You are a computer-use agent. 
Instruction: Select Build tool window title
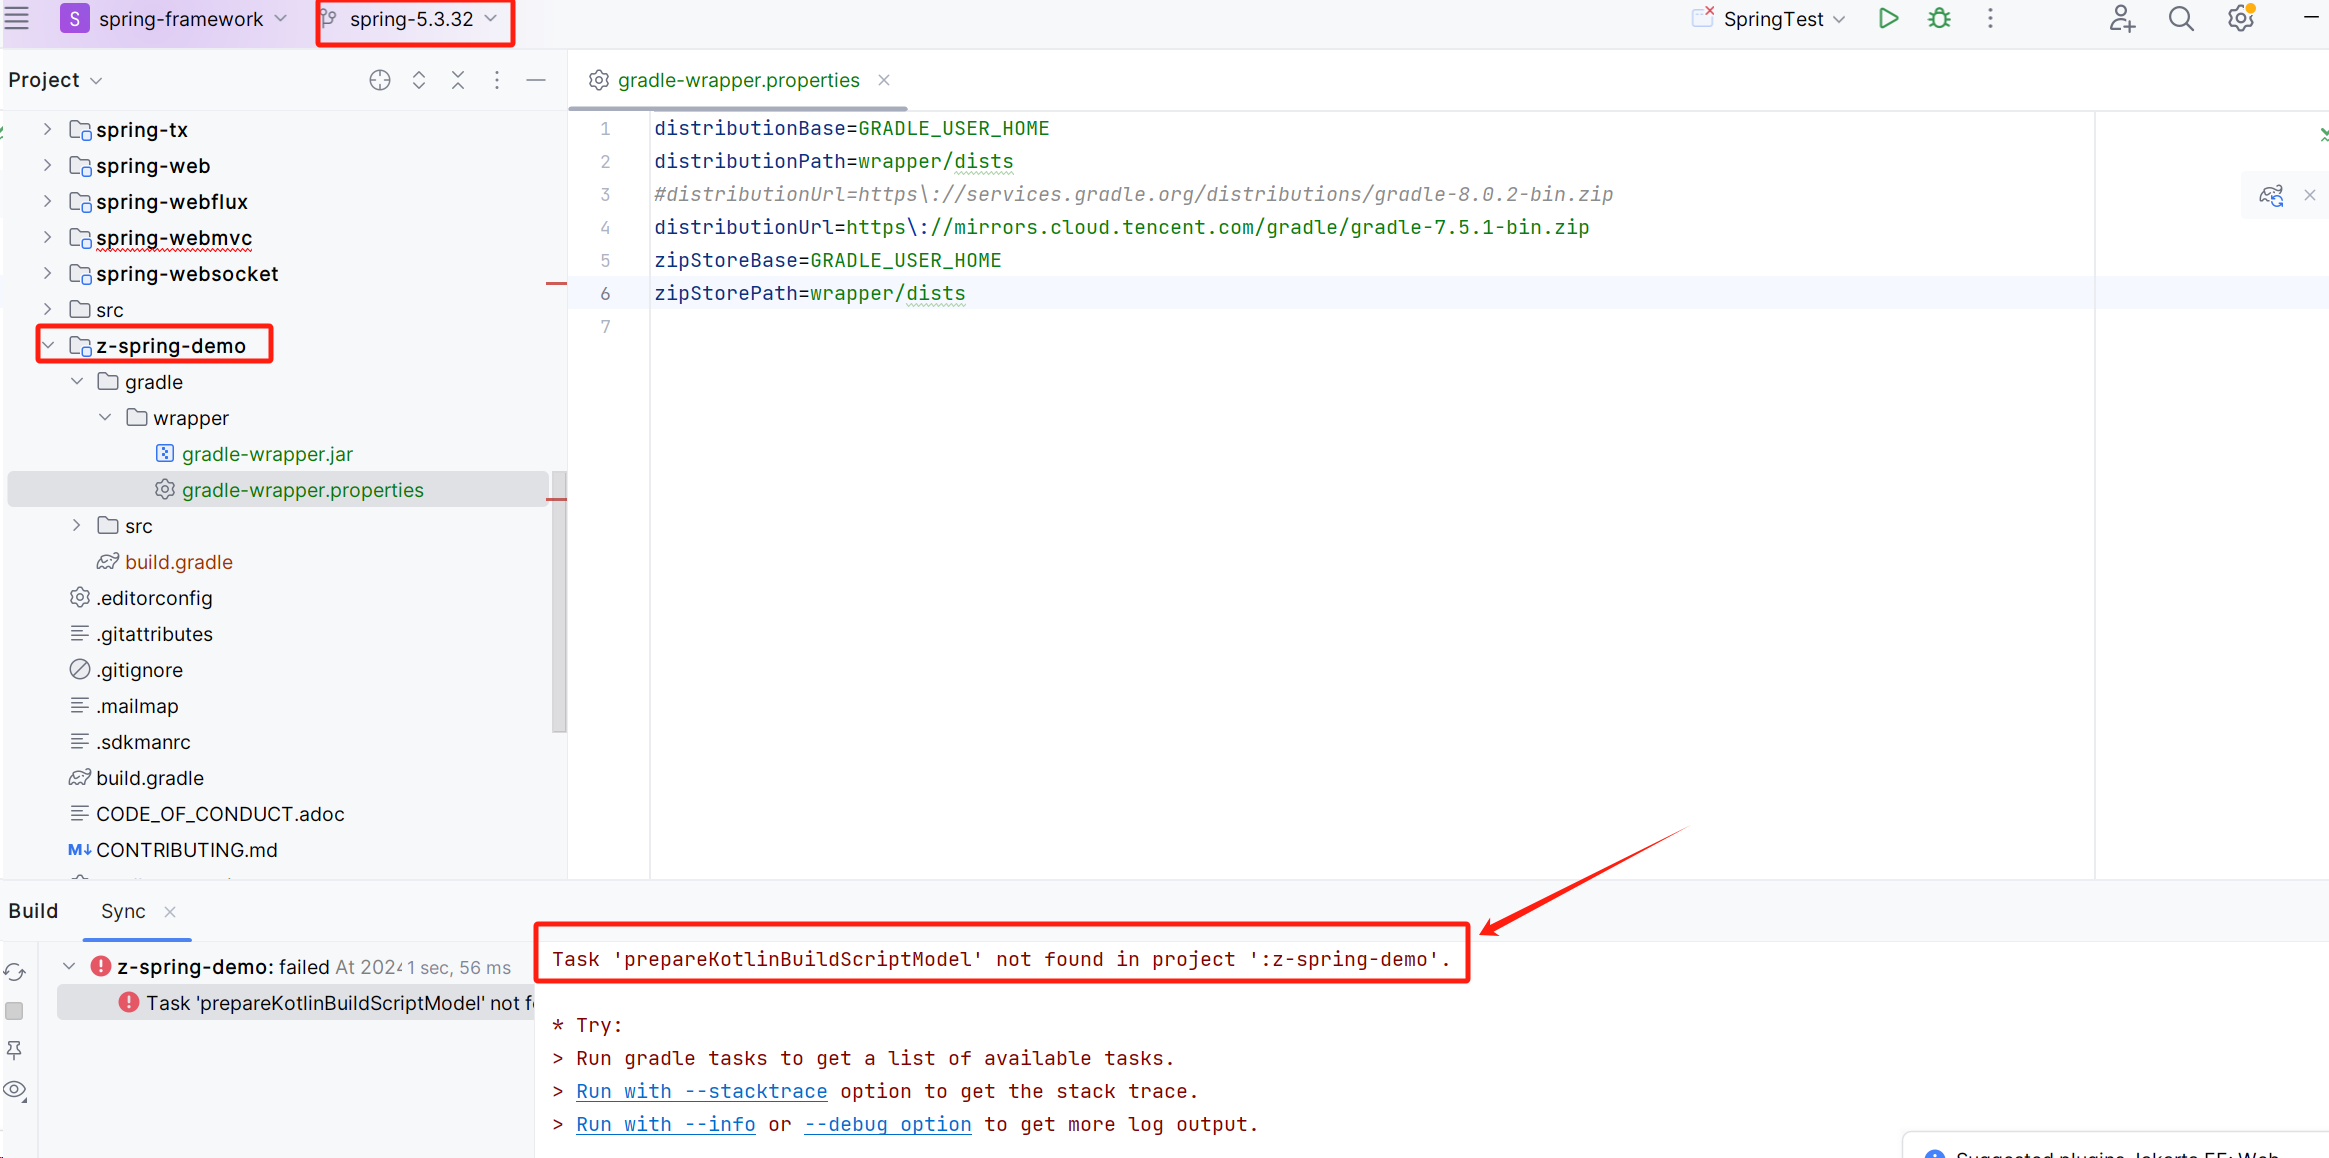(x=34, y=911)
